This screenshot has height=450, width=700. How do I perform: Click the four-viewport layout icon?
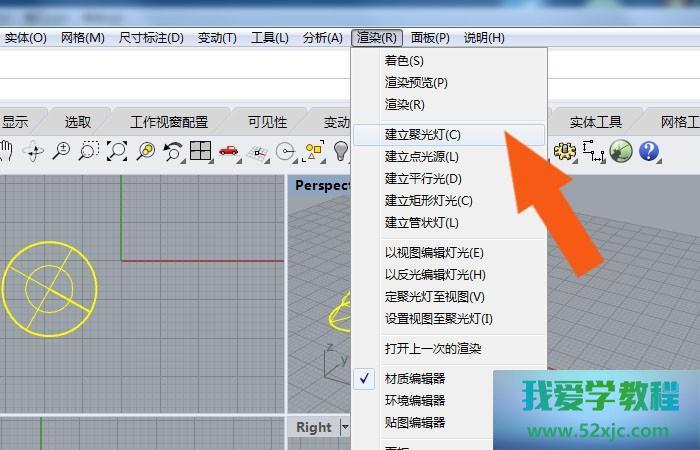coord(201,151)
